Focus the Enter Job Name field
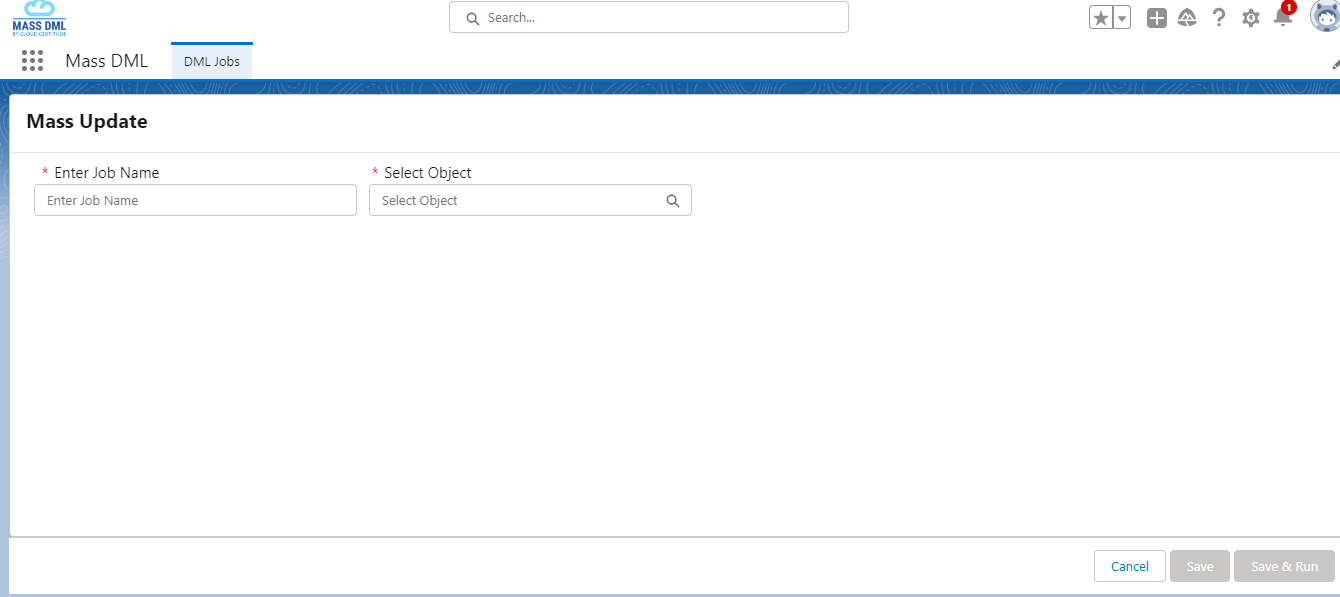 click(195, 201)
